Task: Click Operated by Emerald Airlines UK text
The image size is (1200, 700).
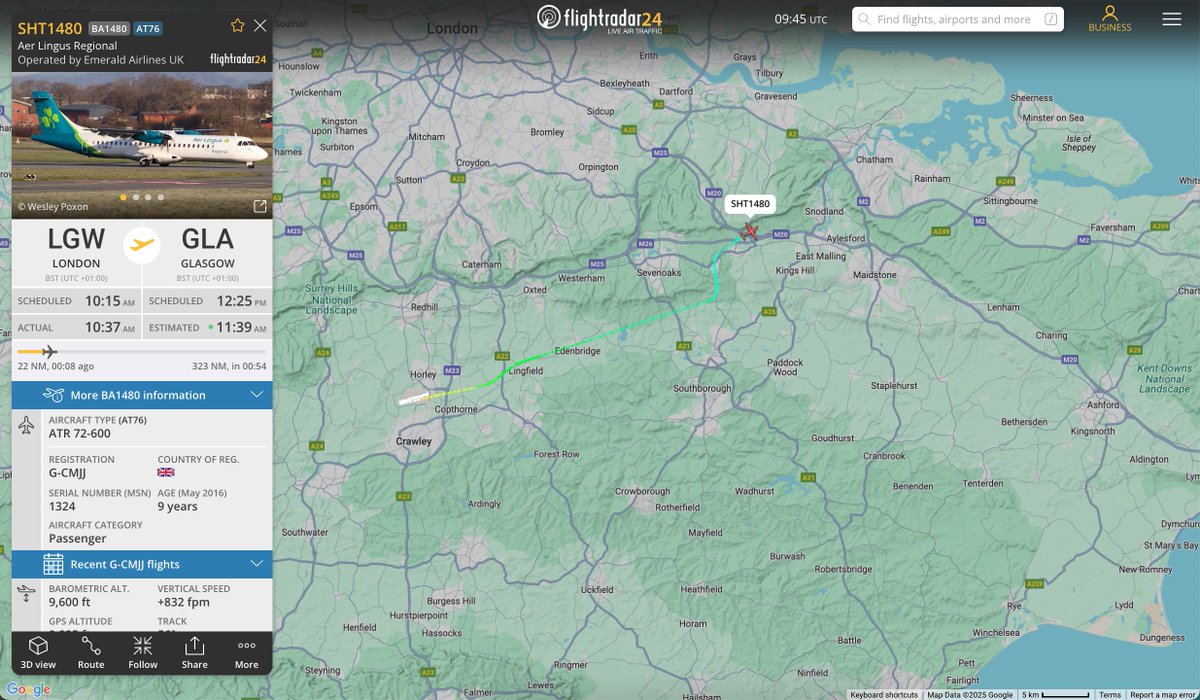Action: 101,60
